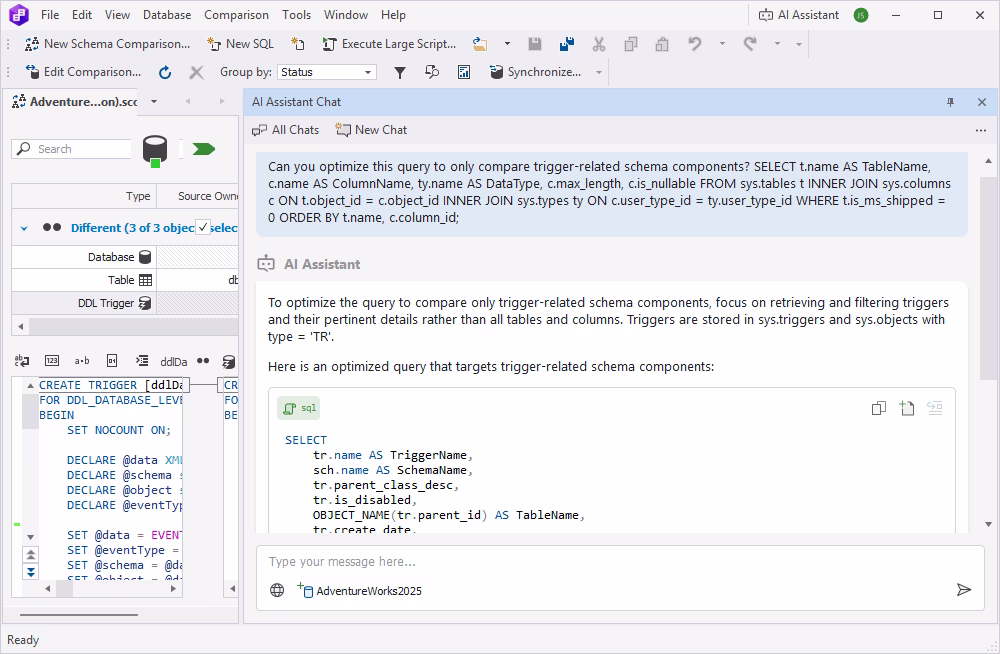Image resolution: width=1000 pixels, height=654 pixels.
Task: Toggle ignore case icon in diff toolbar
Action: click(22, 361)
